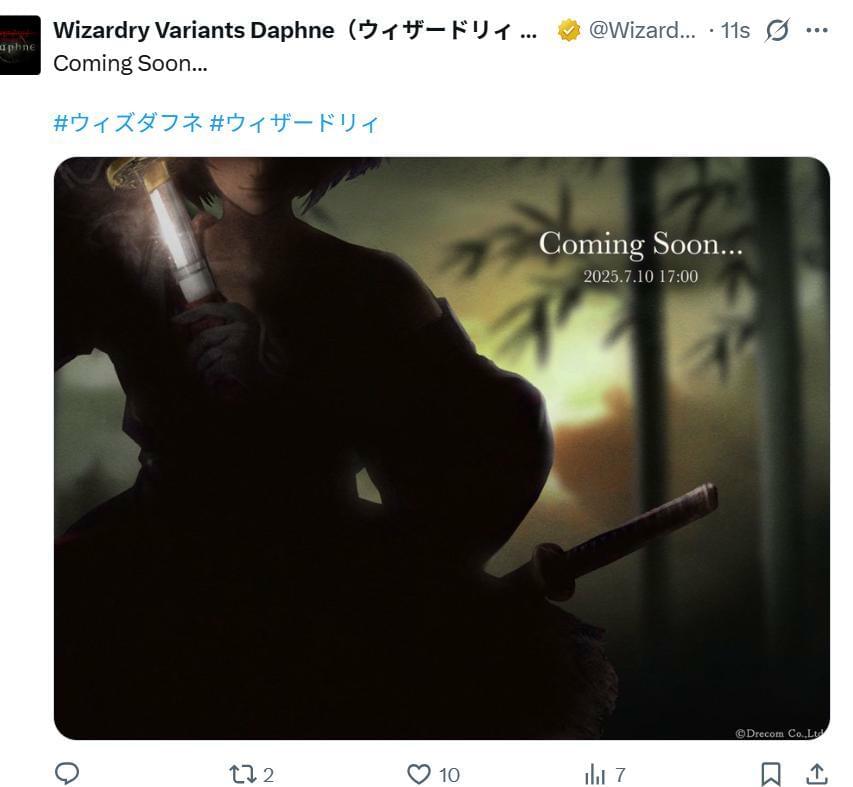Click the Coming Soon... tweet text

131,64
